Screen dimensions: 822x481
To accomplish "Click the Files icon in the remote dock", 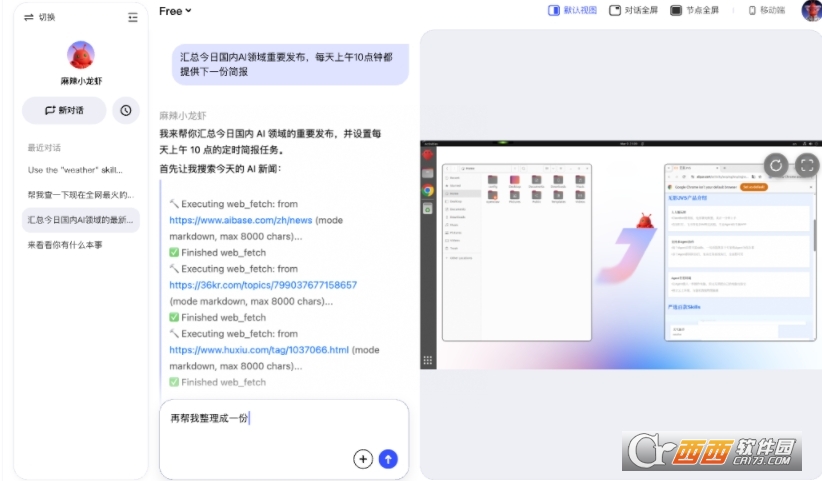I will [428, 173].
